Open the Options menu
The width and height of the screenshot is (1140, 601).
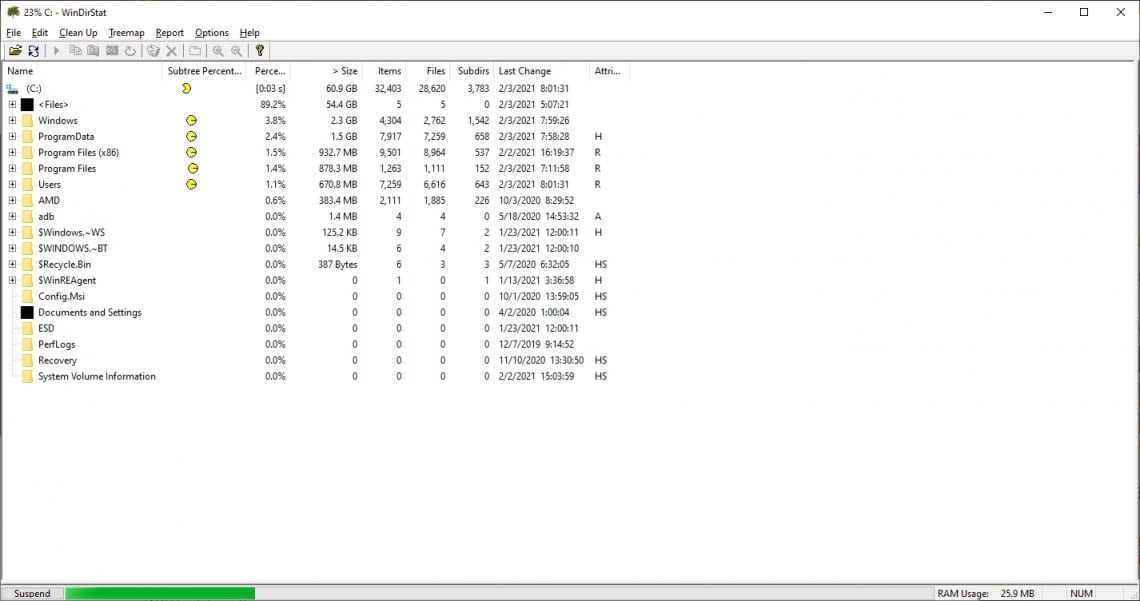coord(211,32)
